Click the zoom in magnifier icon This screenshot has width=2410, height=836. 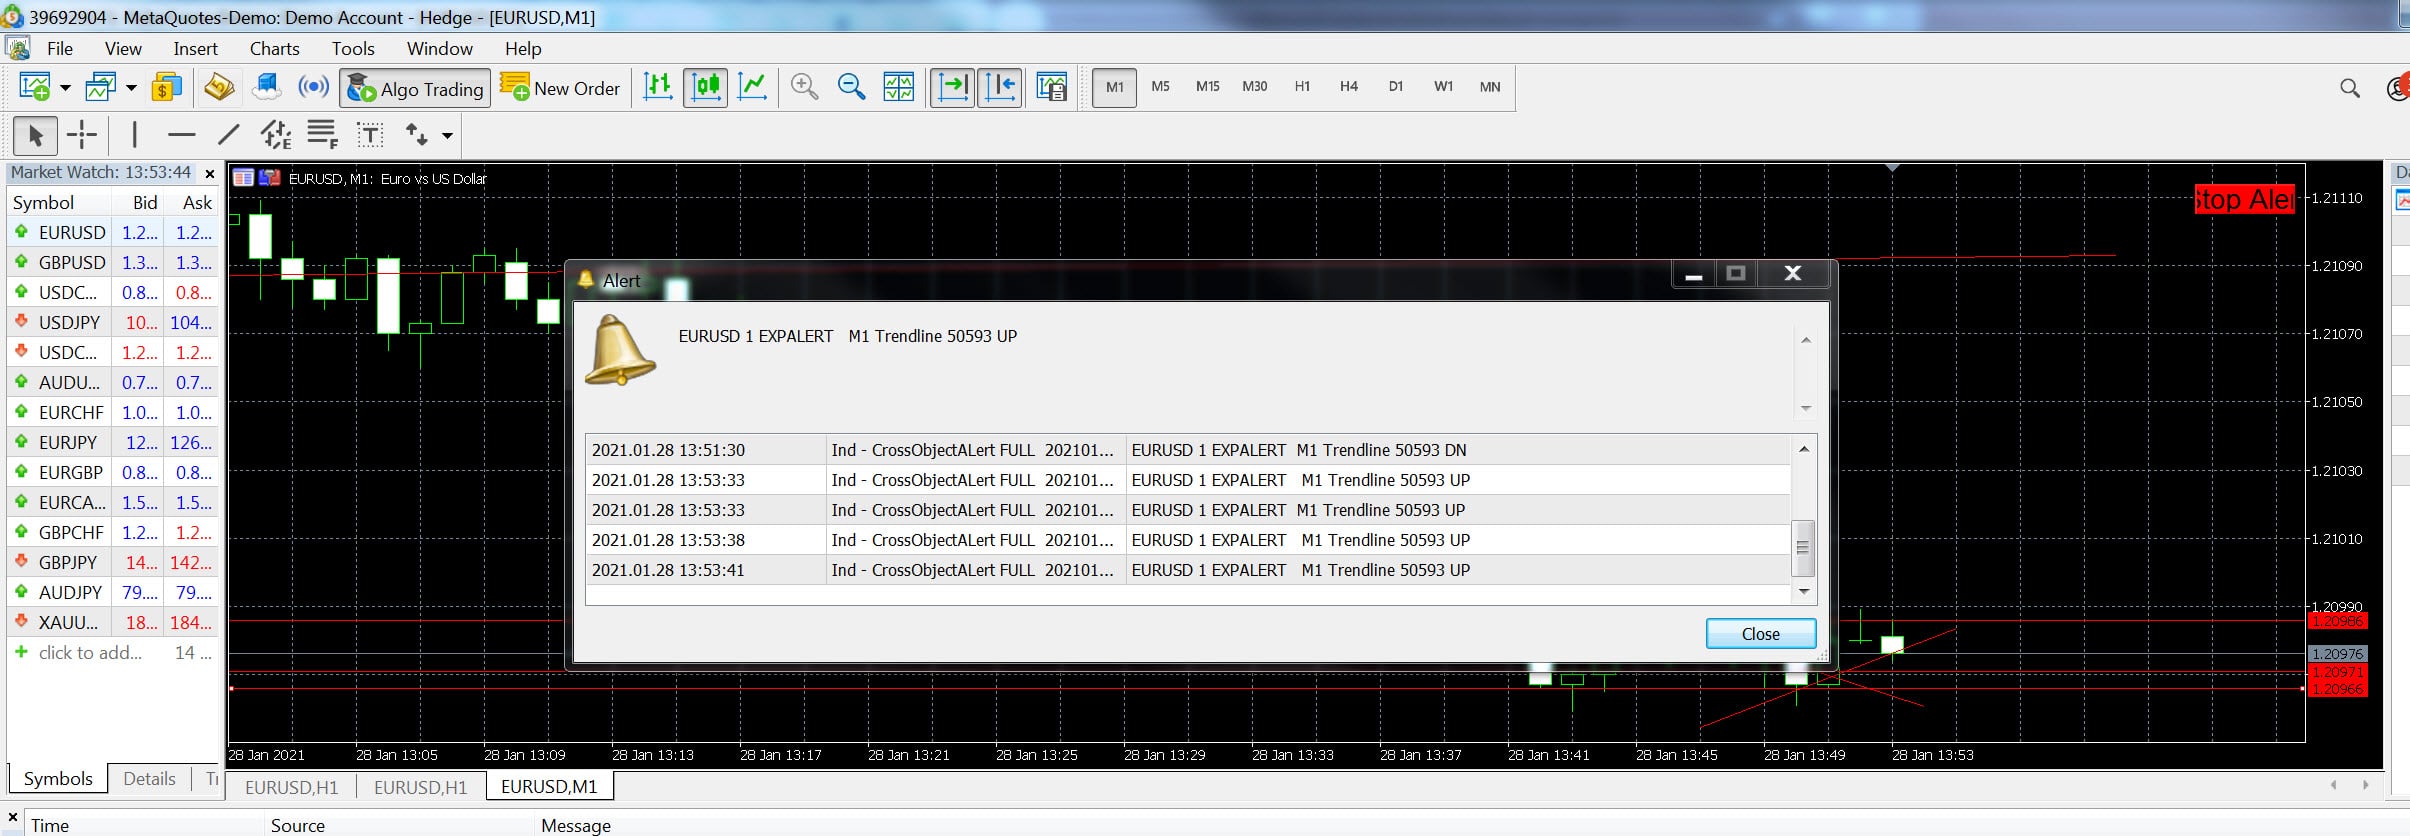pos(804,88)
